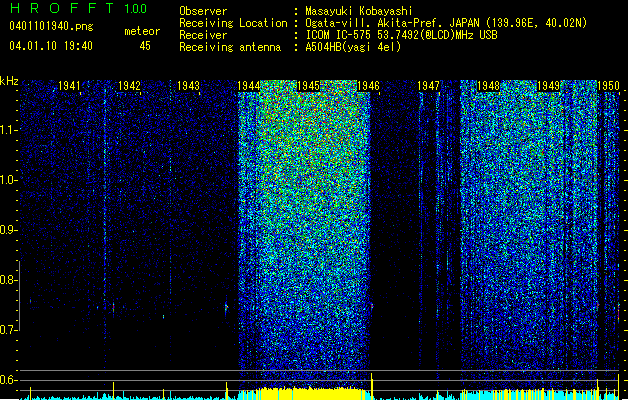Click the 1.1 kHz axis tick label
This screenshot has height=400, width=629.
coord(8,130)
